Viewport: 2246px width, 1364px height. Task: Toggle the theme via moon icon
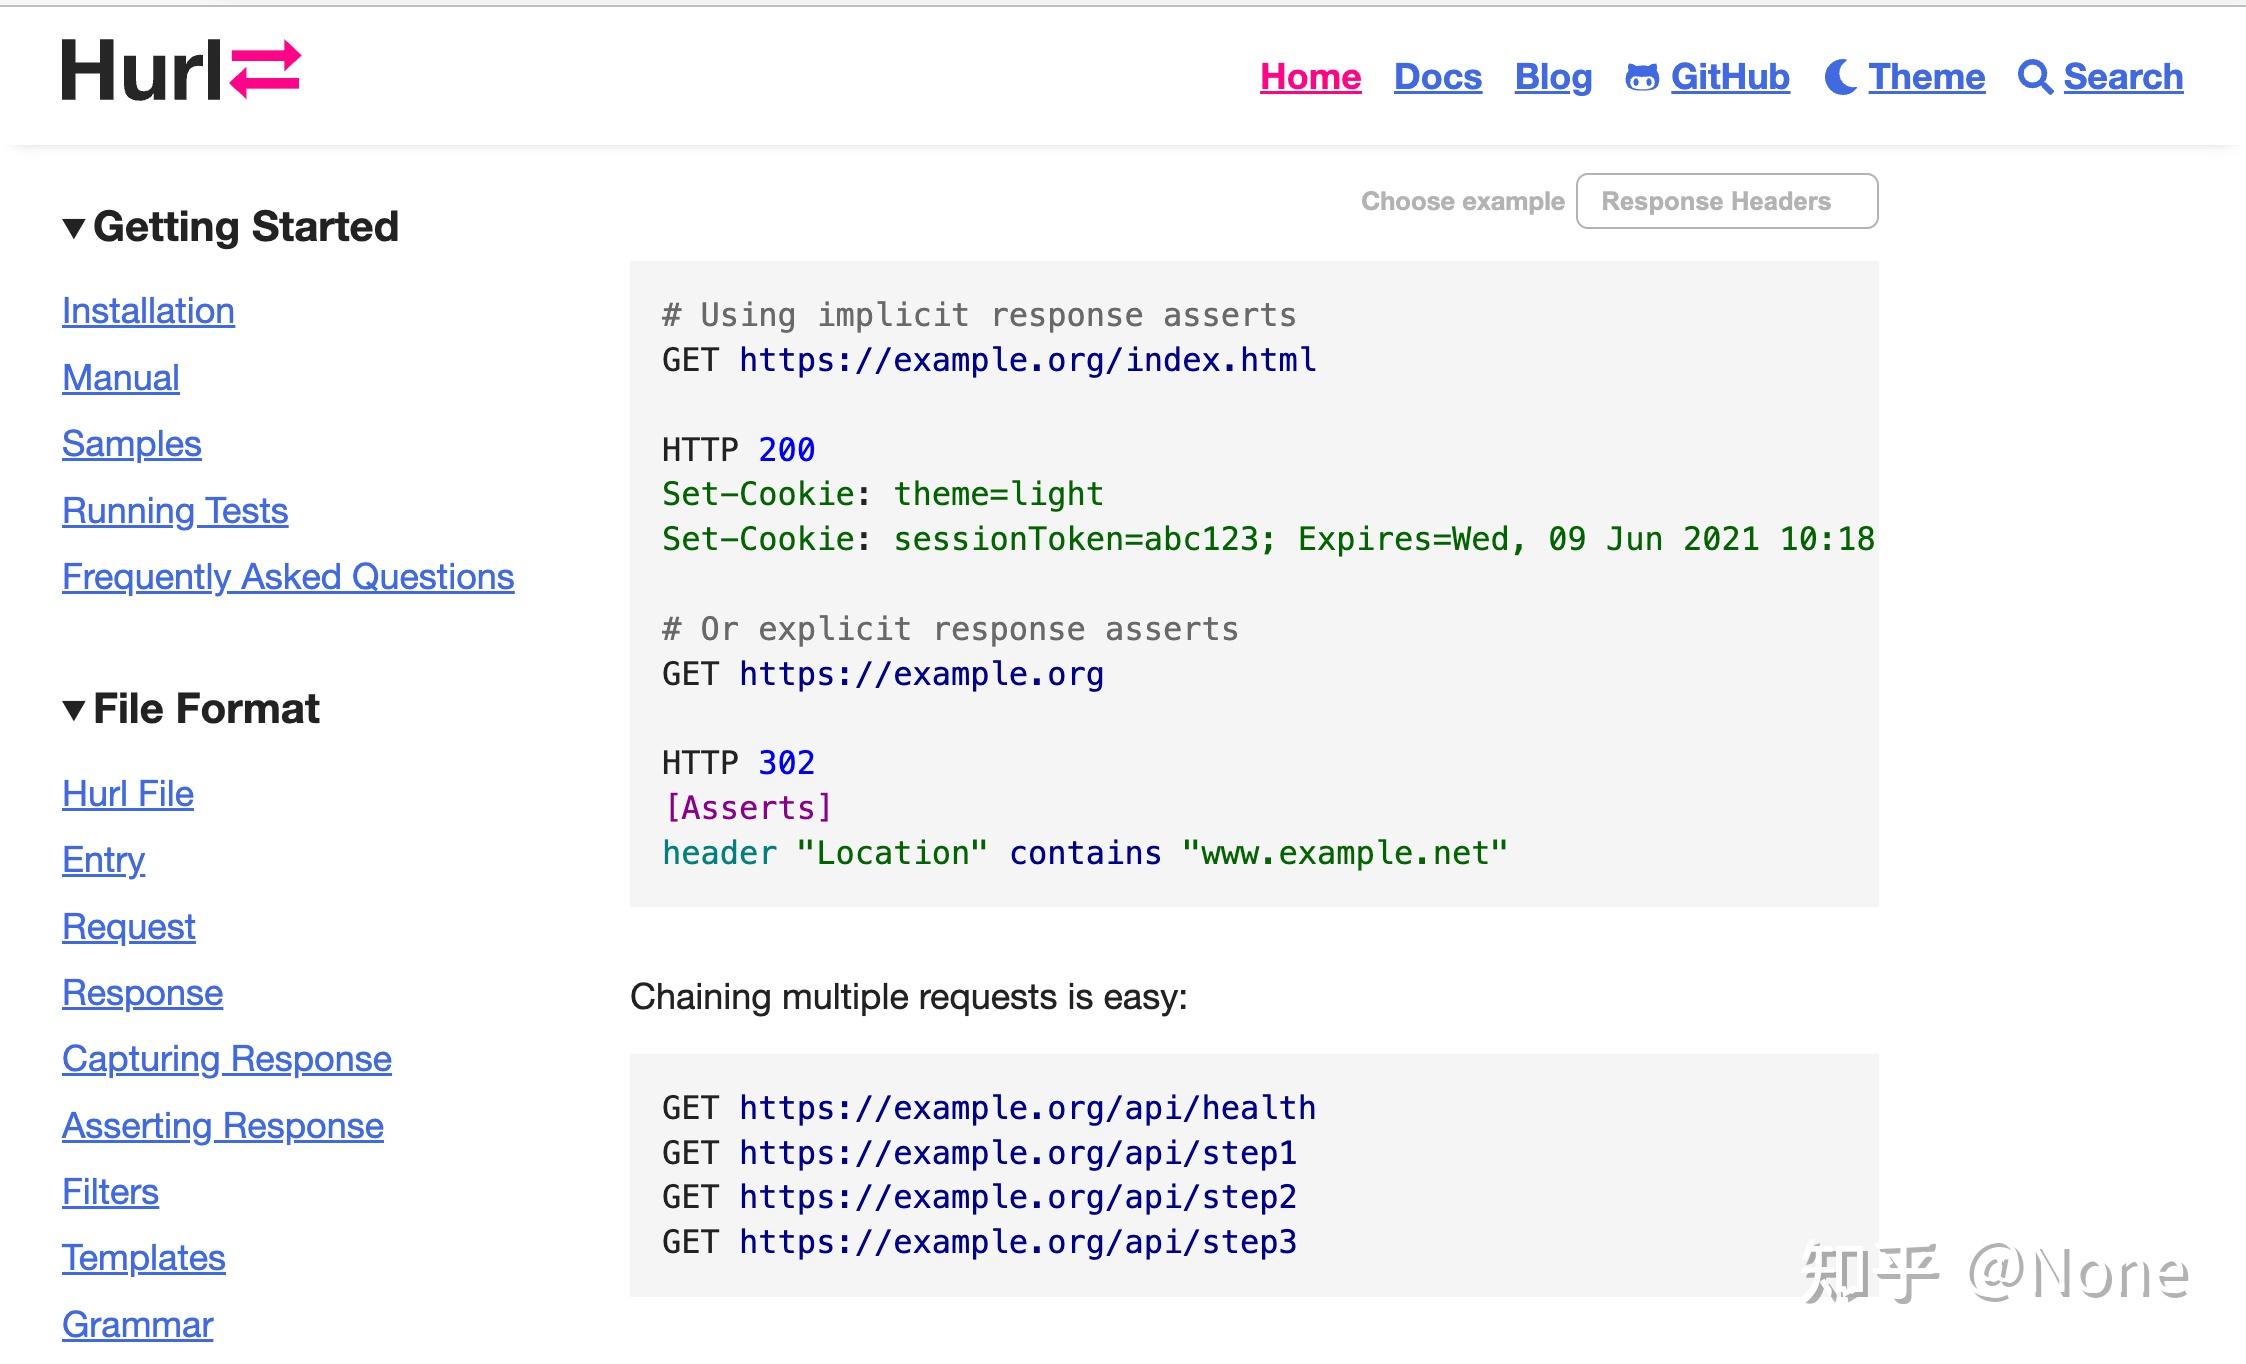1839,77
